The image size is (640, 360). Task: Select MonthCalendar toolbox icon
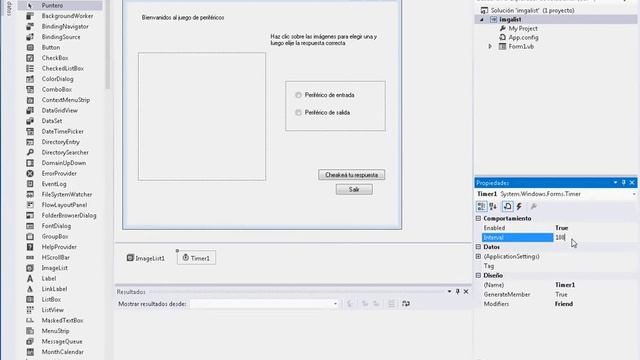point(30,352)
